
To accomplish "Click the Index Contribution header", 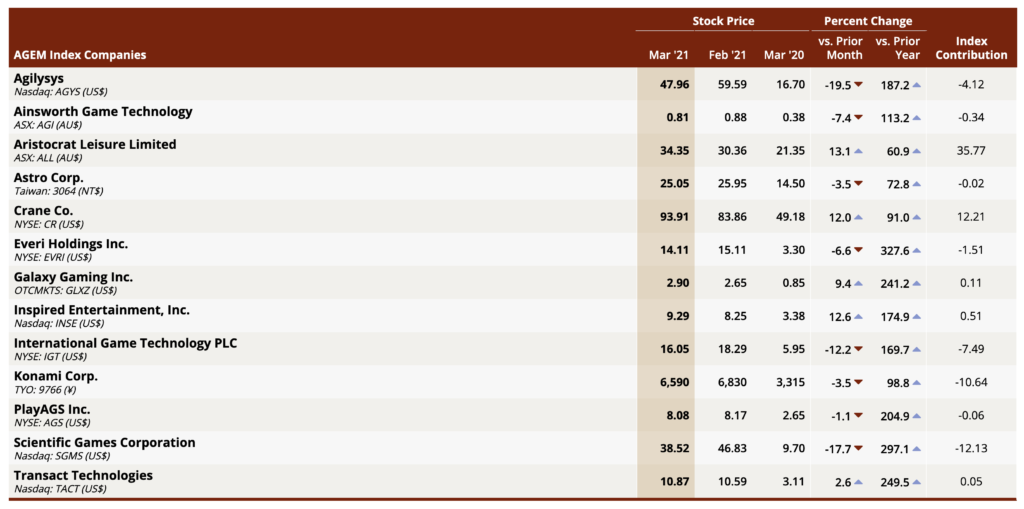I will click(971, 48).
